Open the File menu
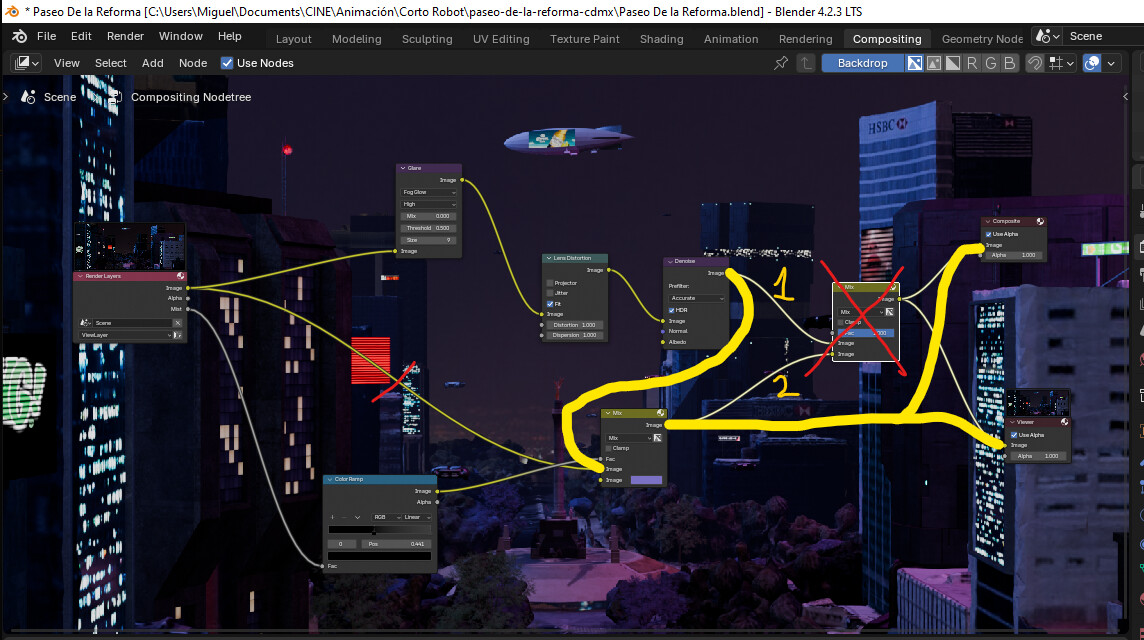 (x=47, y=36)
